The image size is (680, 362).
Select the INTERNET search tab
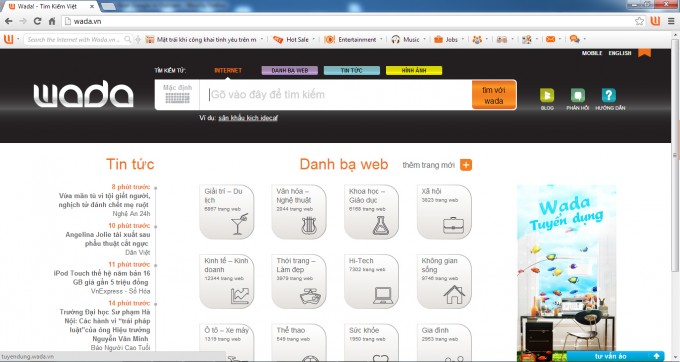(x=228, y=70)
